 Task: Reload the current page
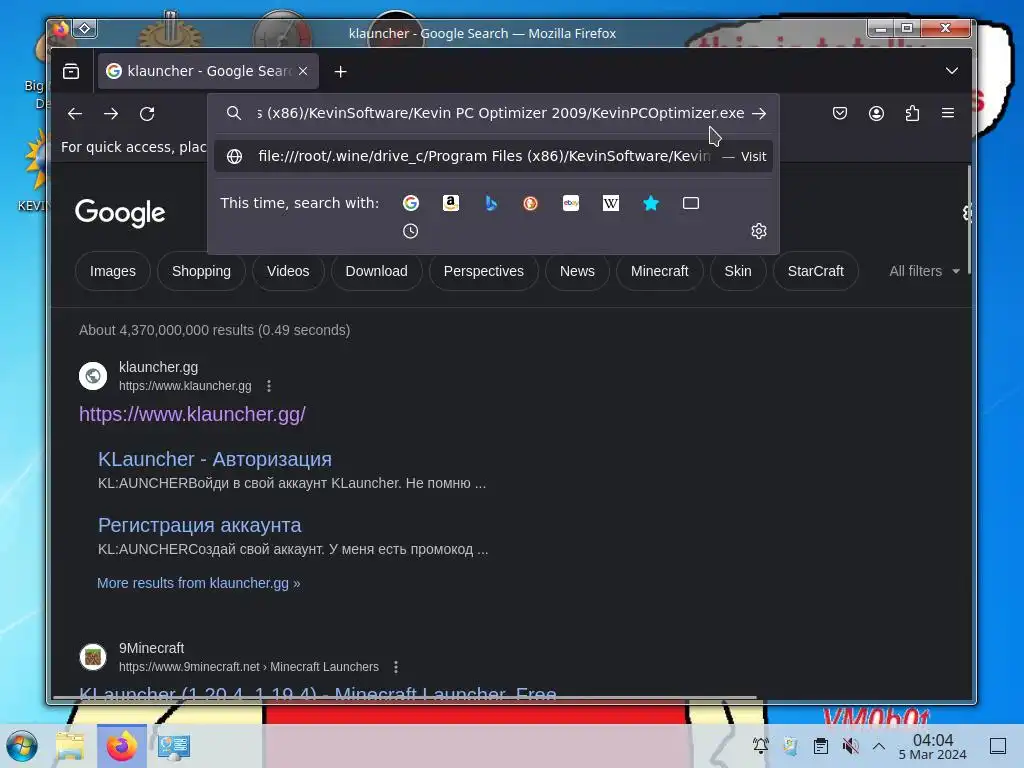(x=147, y=114)
